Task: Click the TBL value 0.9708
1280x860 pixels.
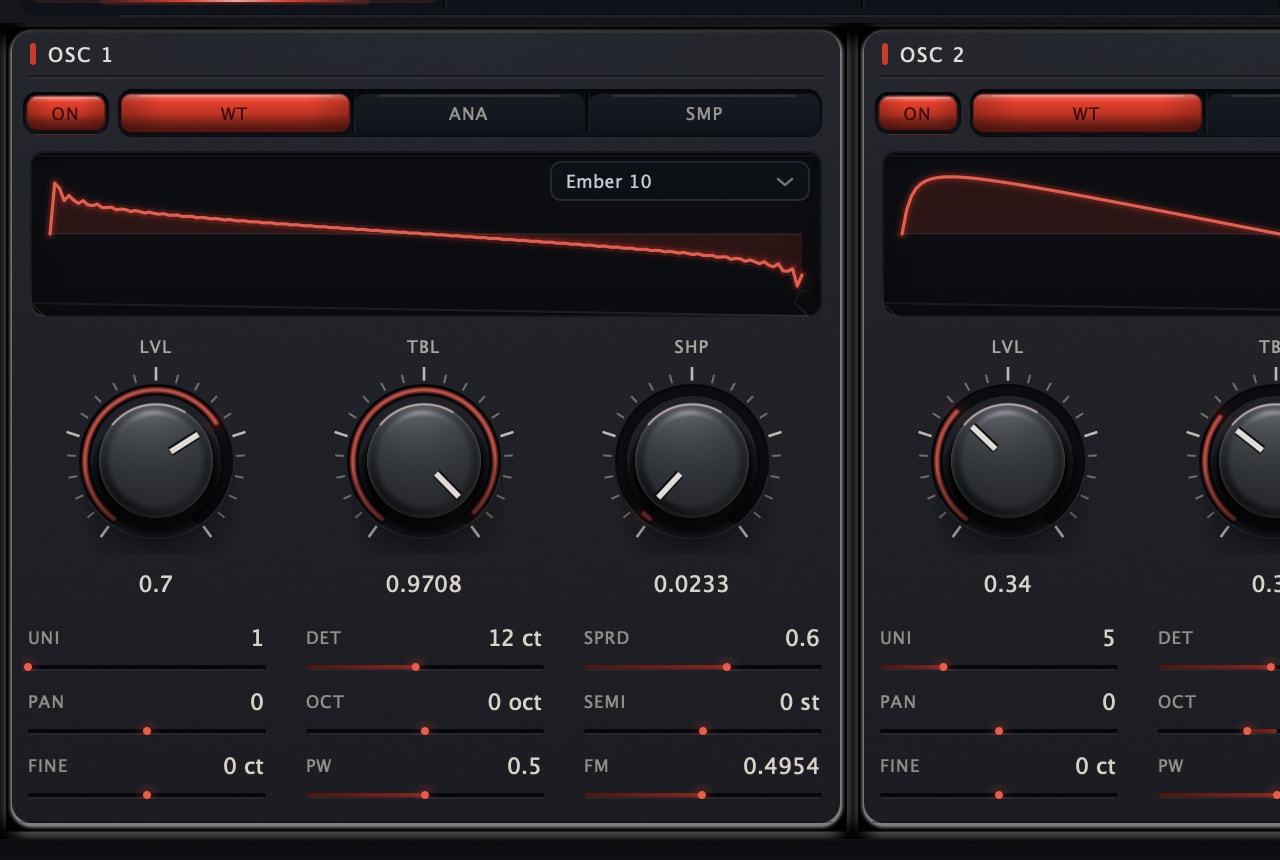Action: pos(424,584)
